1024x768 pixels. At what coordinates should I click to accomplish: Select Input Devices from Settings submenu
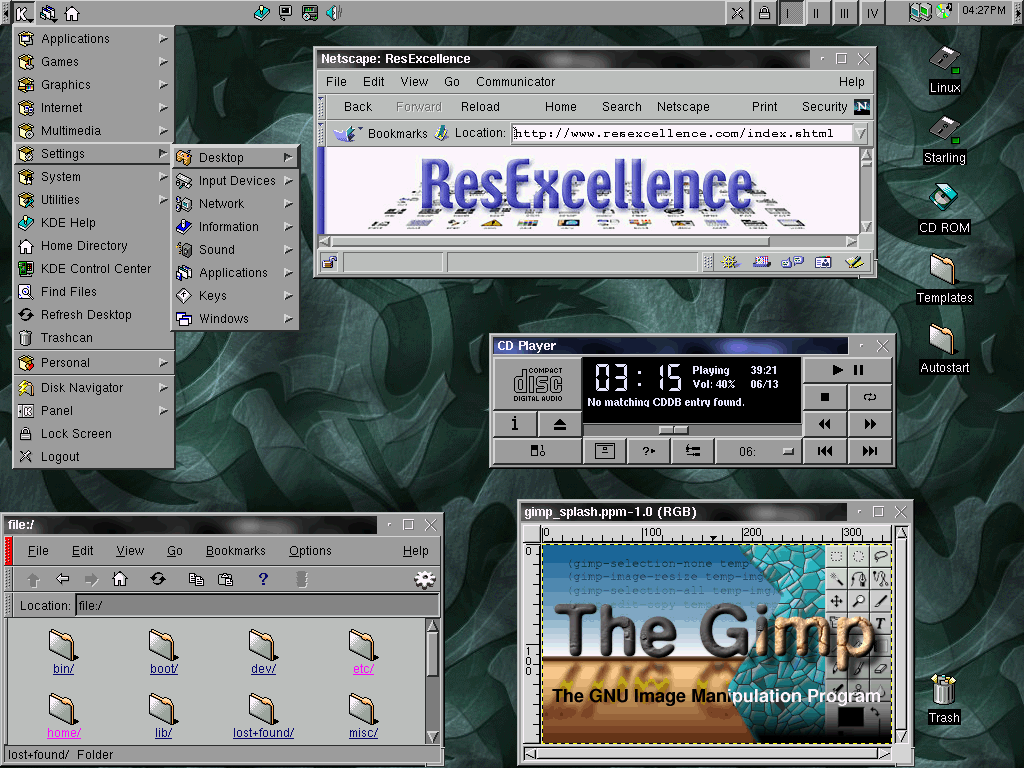[236, 181]
